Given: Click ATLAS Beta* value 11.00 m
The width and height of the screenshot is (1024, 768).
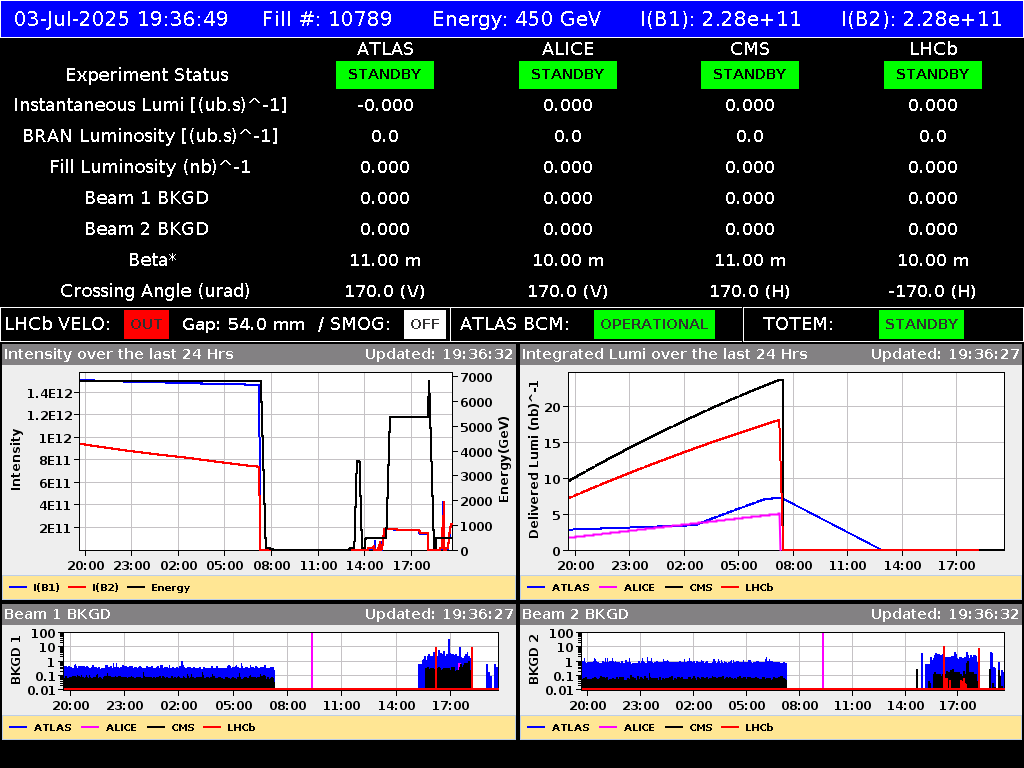Looking at the screenshot, I should 385,261.
